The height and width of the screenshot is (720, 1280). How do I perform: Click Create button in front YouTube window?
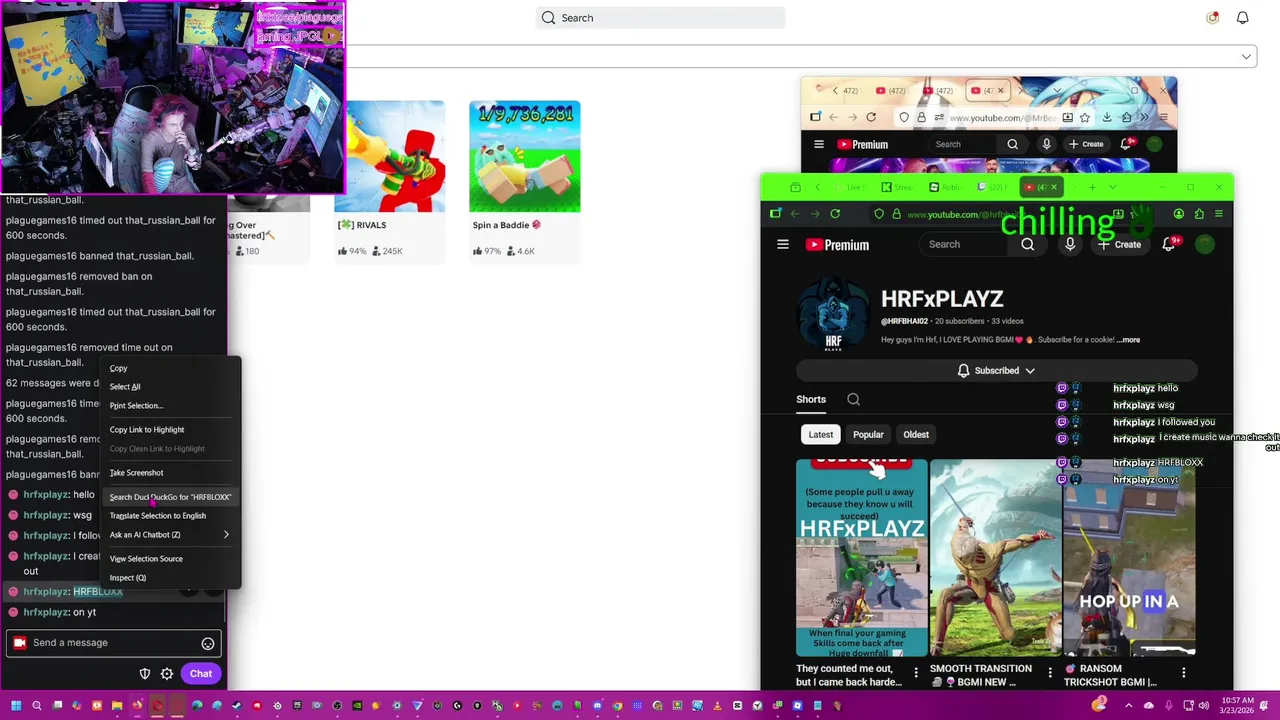tap(1119, 245)
